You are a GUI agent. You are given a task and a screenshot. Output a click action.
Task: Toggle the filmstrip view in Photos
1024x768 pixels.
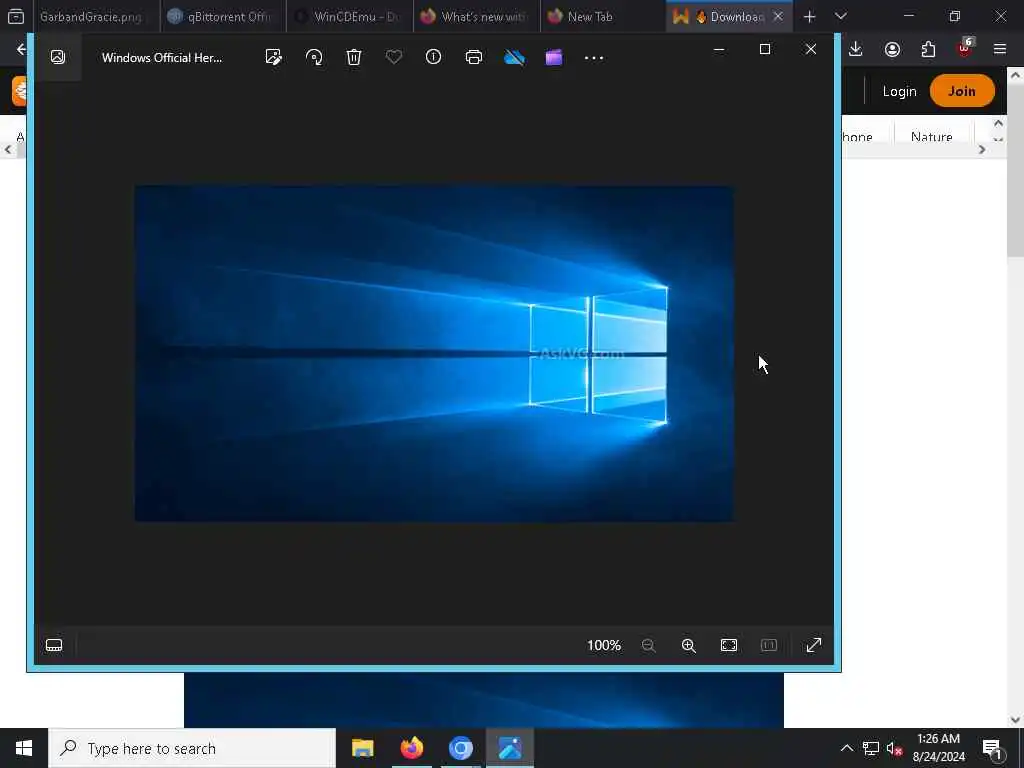54,645
